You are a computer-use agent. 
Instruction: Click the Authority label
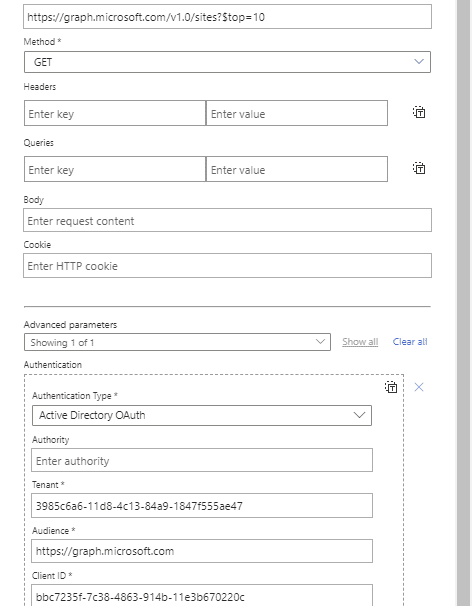tap(51, 440)
